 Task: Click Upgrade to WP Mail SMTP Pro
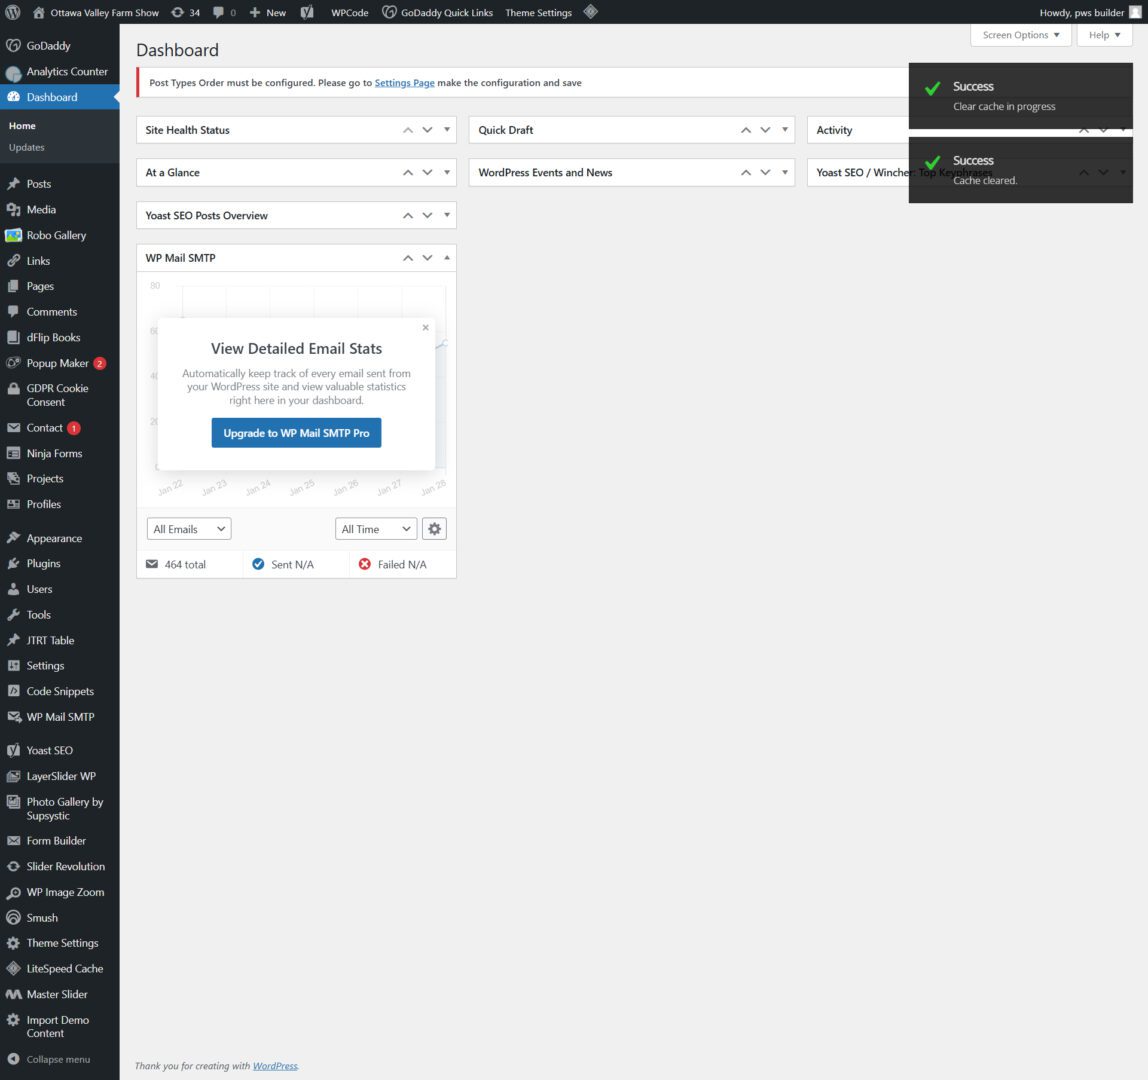click(x=296, y=433)
